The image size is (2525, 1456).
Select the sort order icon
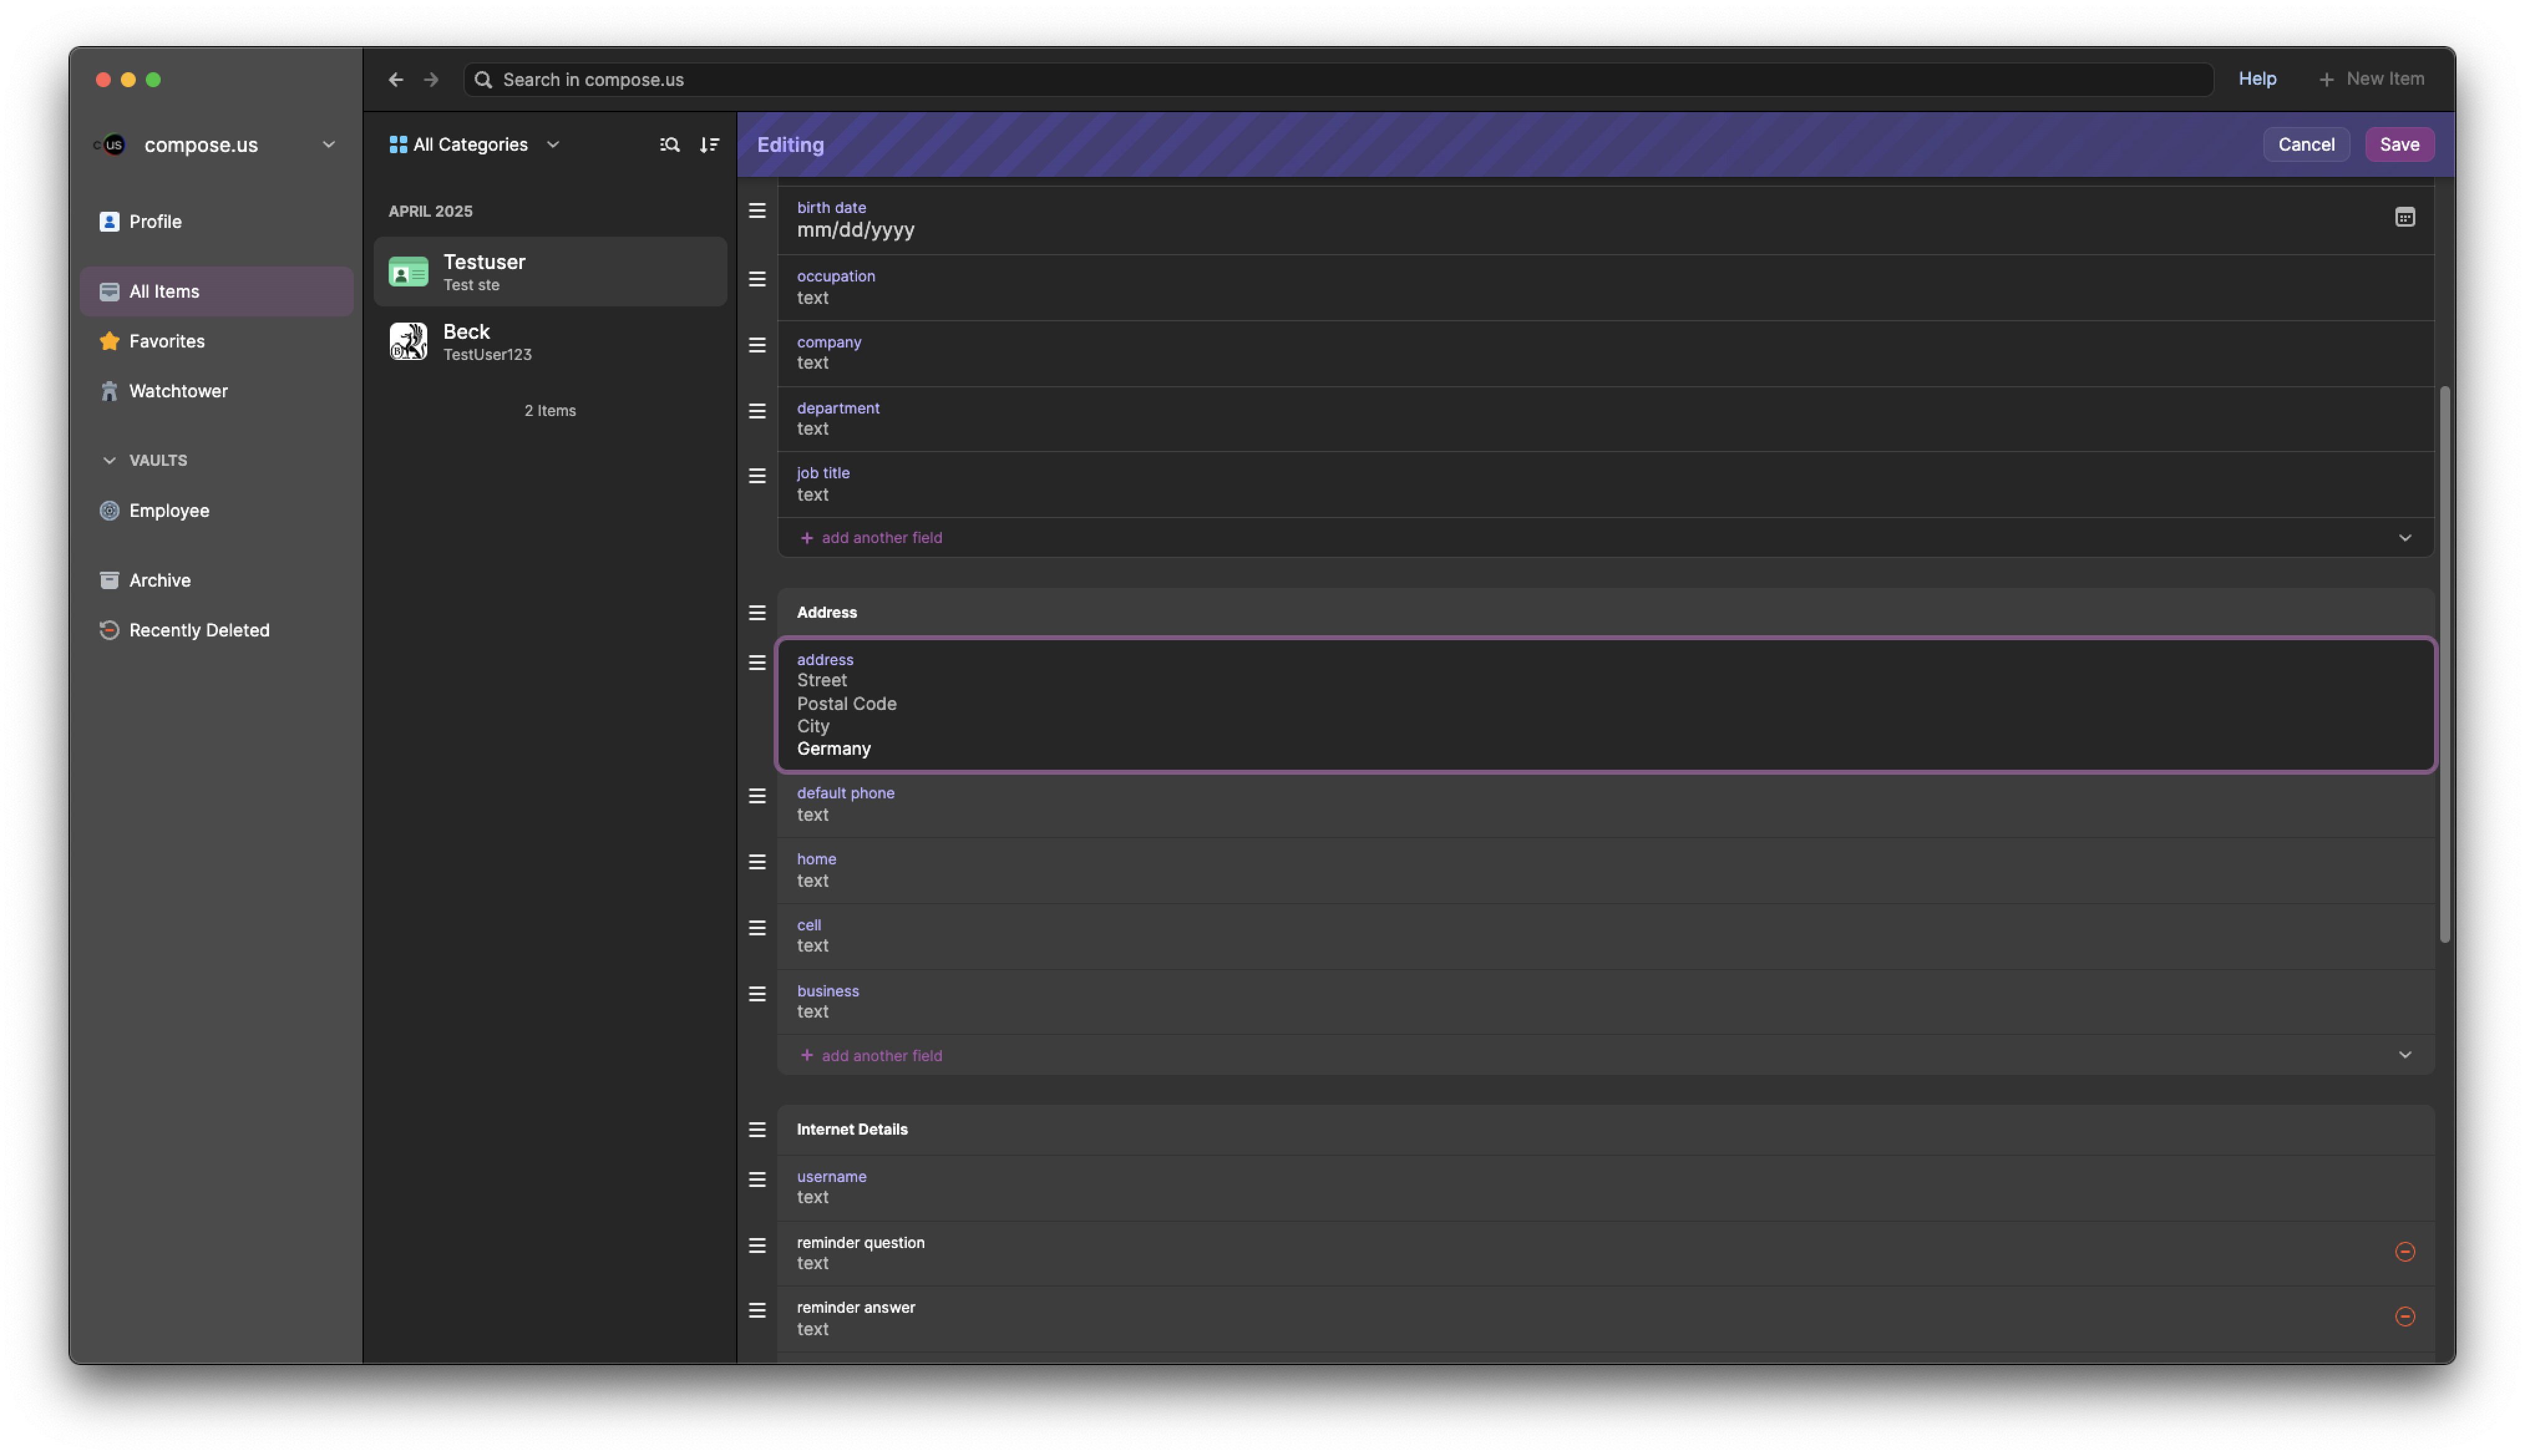pyautogui.click(x=709, y=145)
